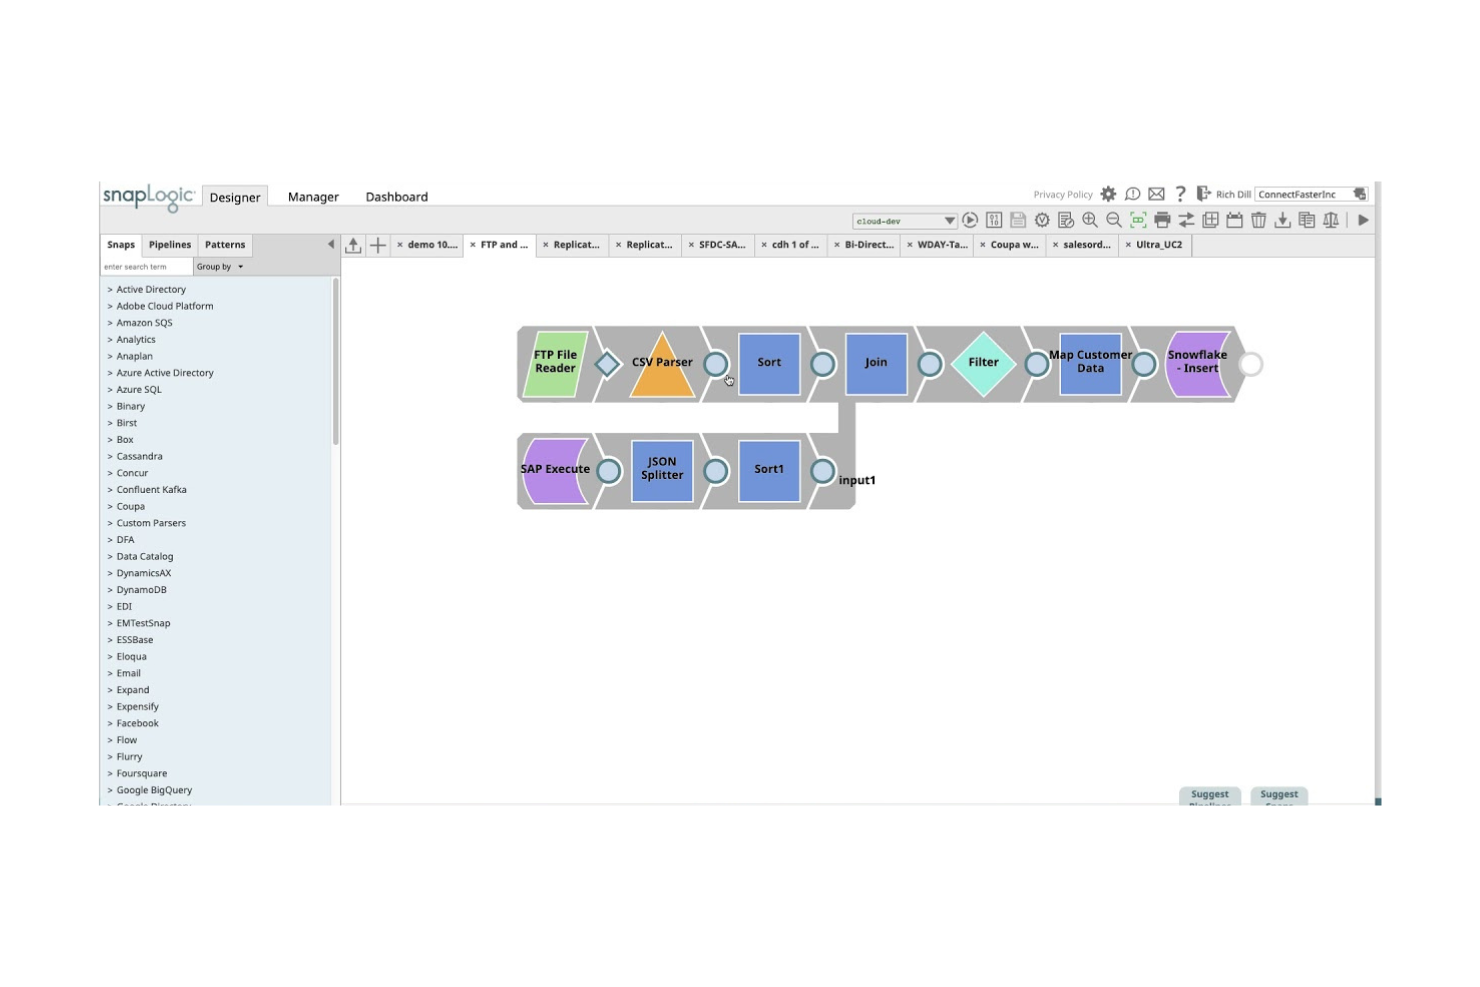Viewport: 1480px width, 987px height.
Task: Click the balance scales icon
Action: coord(1331,220)
